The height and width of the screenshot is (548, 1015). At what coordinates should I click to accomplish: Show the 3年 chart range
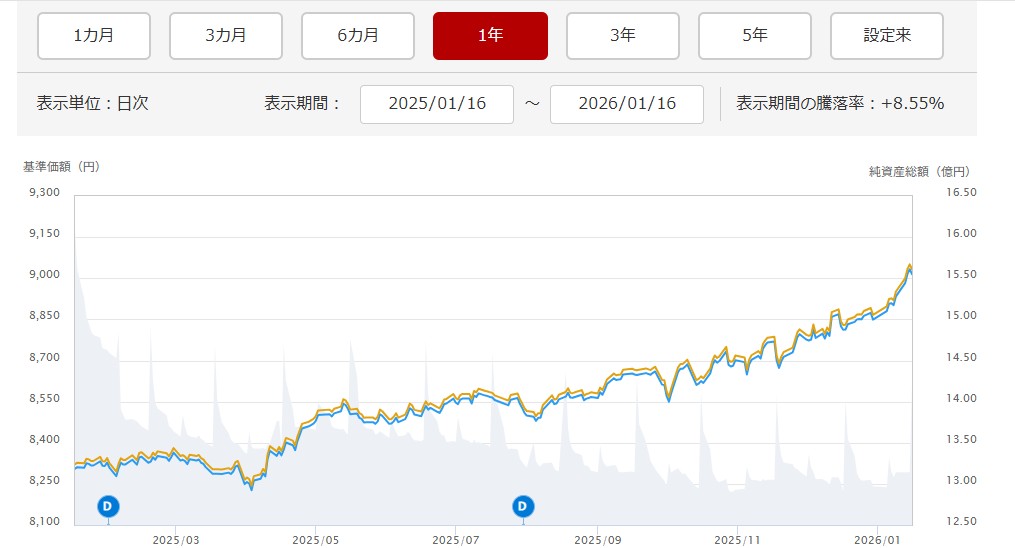pos(622,36)
